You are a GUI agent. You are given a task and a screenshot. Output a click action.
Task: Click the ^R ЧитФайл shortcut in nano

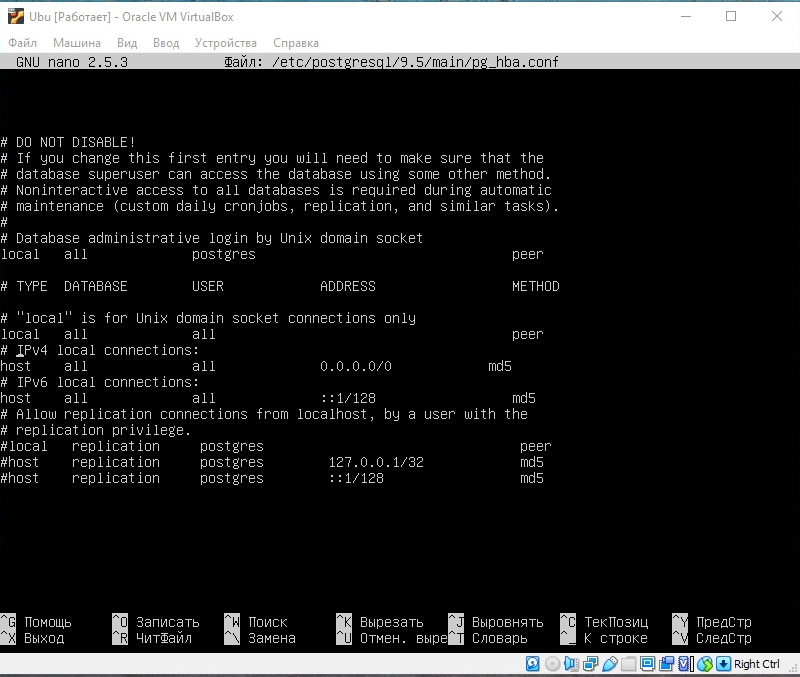(152, 638)
